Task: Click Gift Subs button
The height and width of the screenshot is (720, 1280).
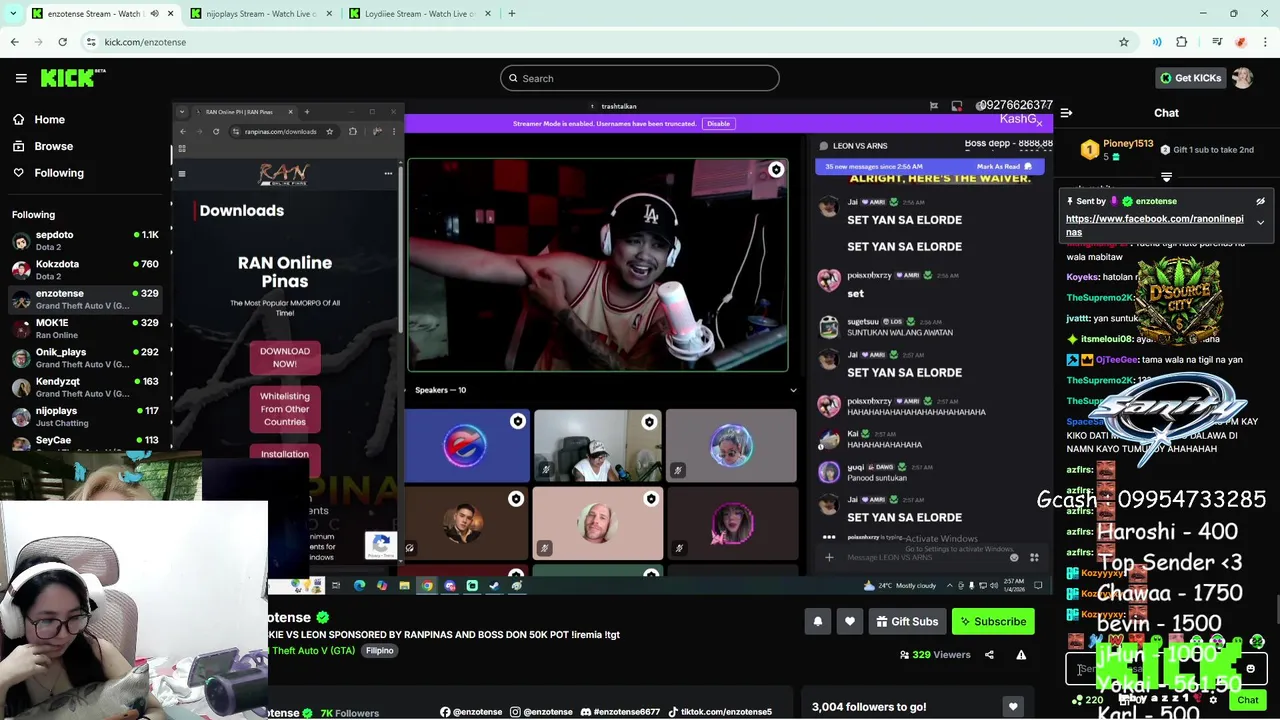Action: click(x=907, y=621)
